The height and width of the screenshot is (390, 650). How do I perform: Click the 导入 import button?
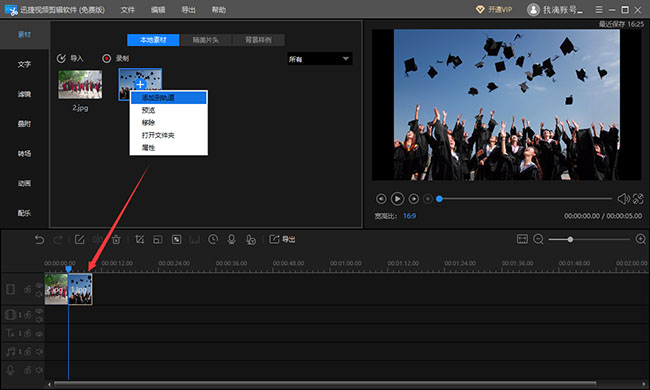coord(70,58)
